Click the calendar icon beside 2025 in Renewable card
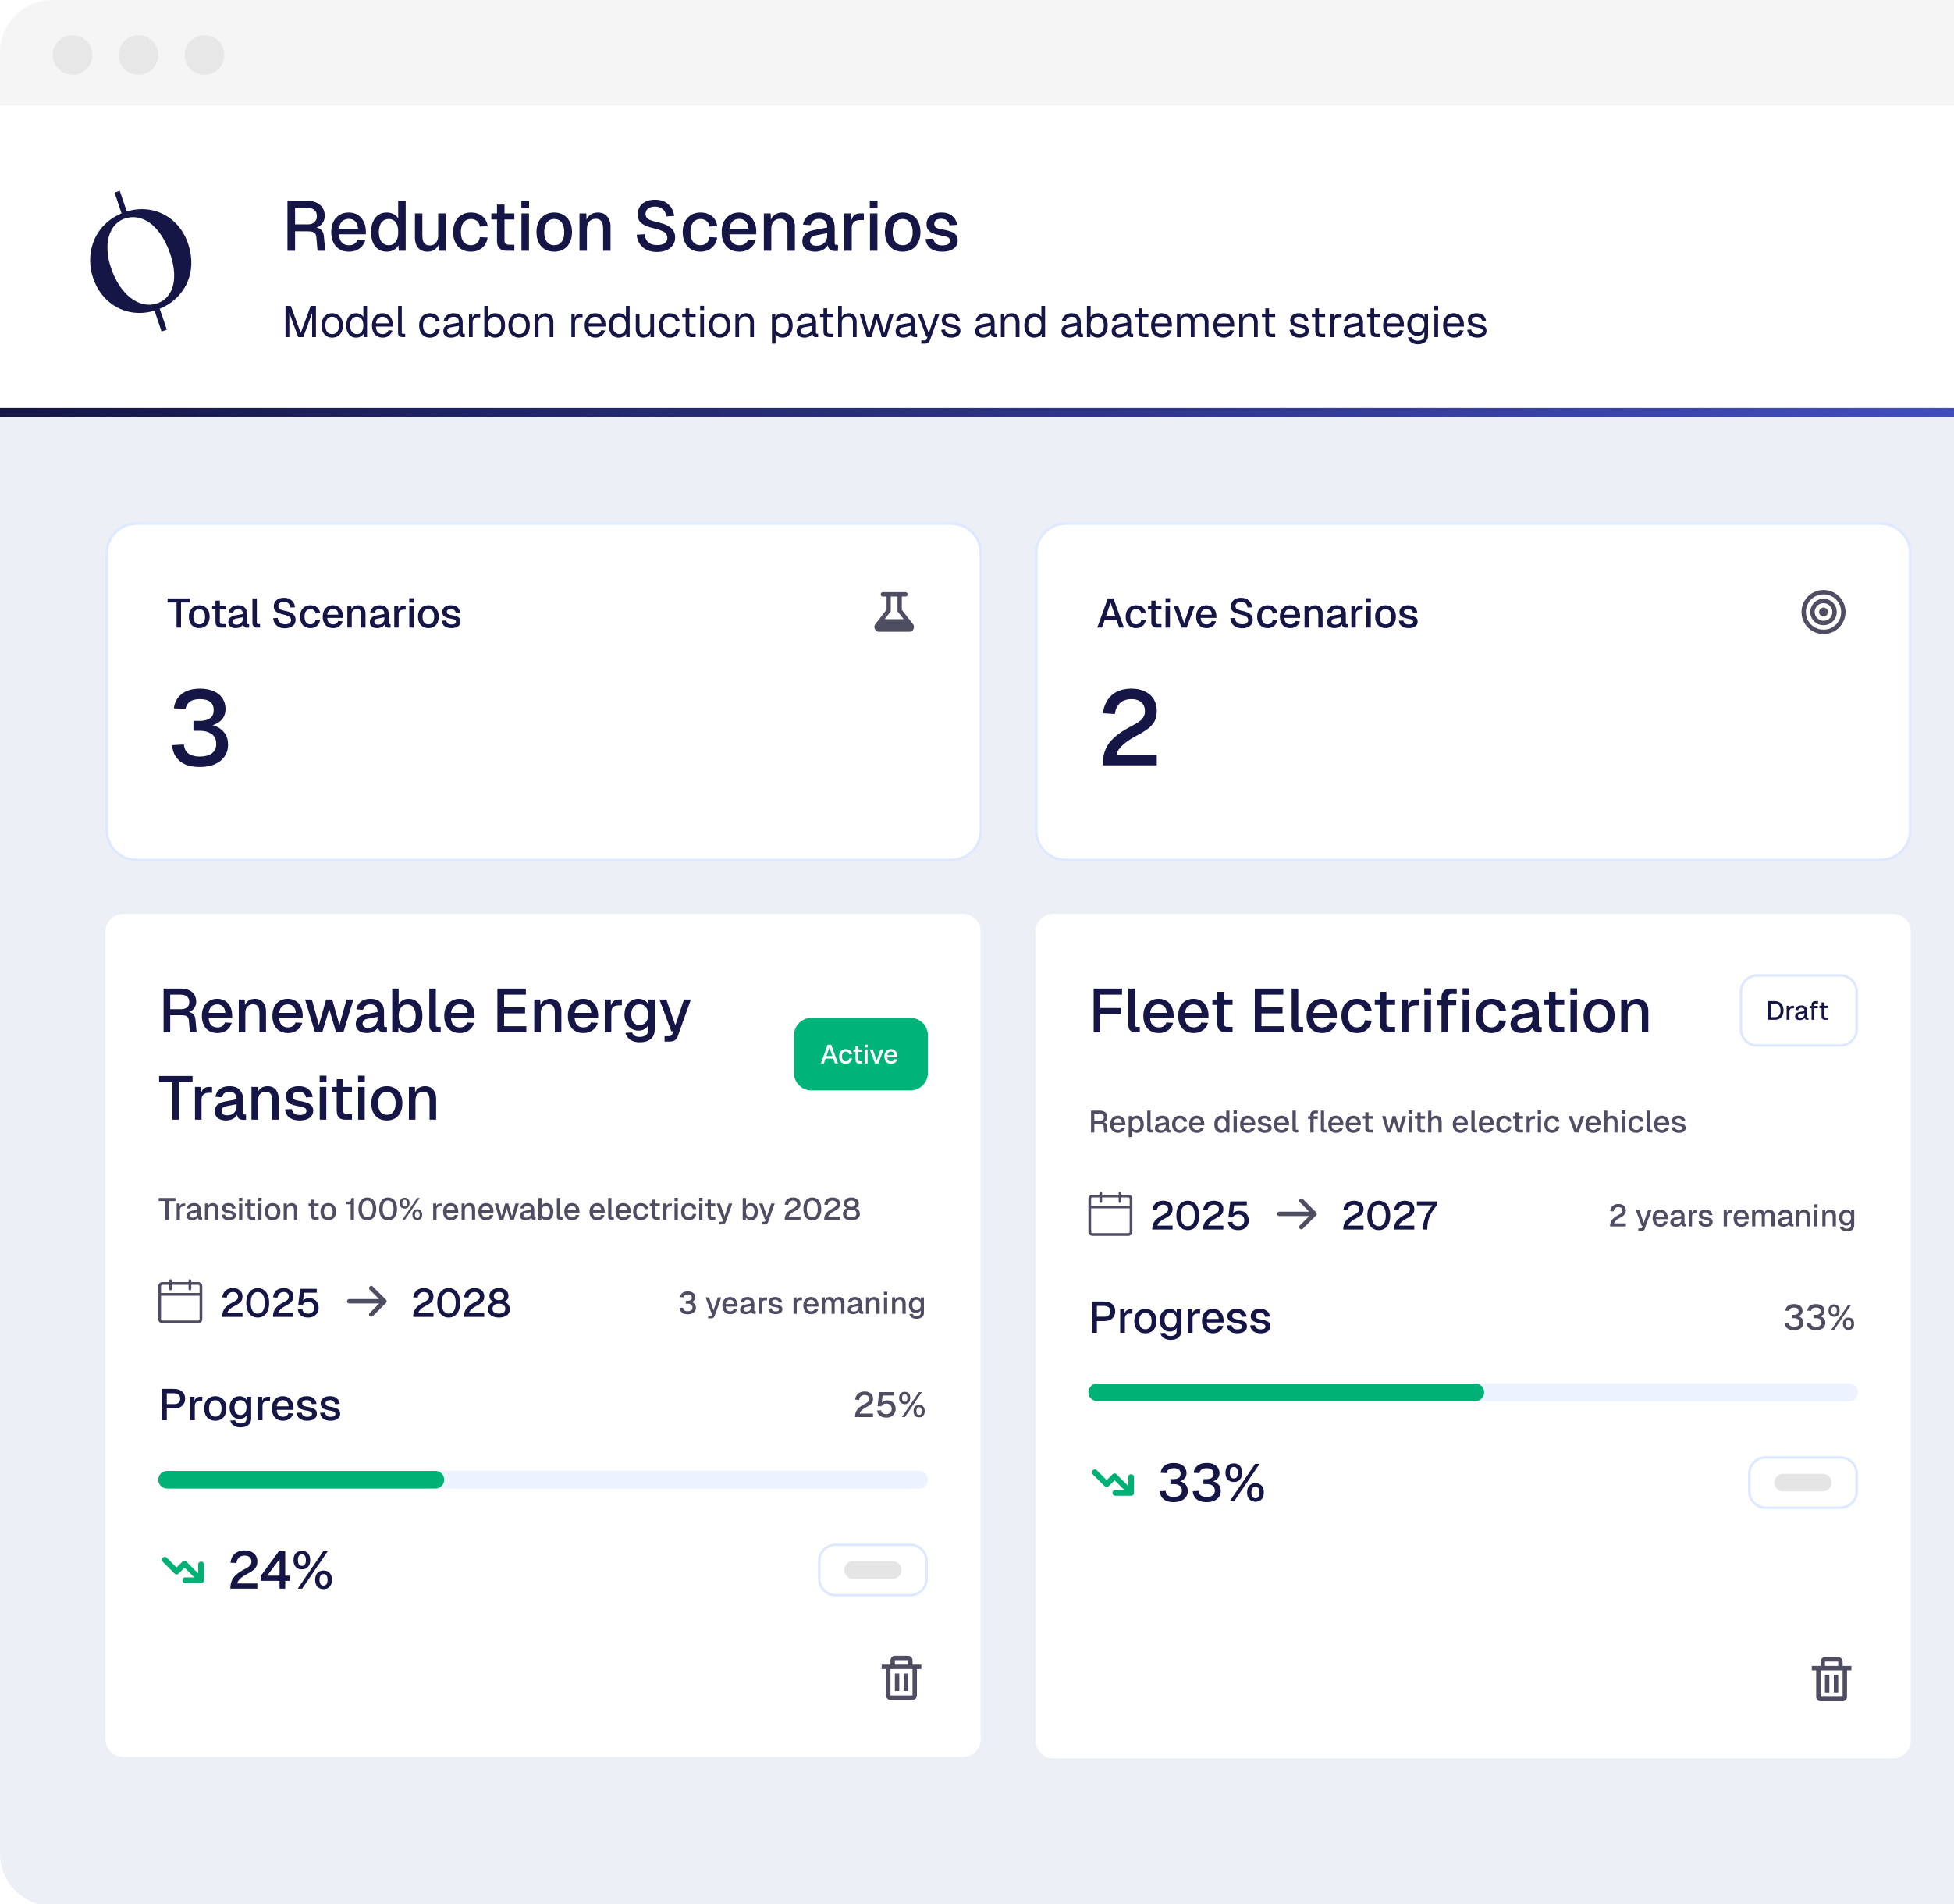Screen dimensions: 1954x1904 [180, 1302]
